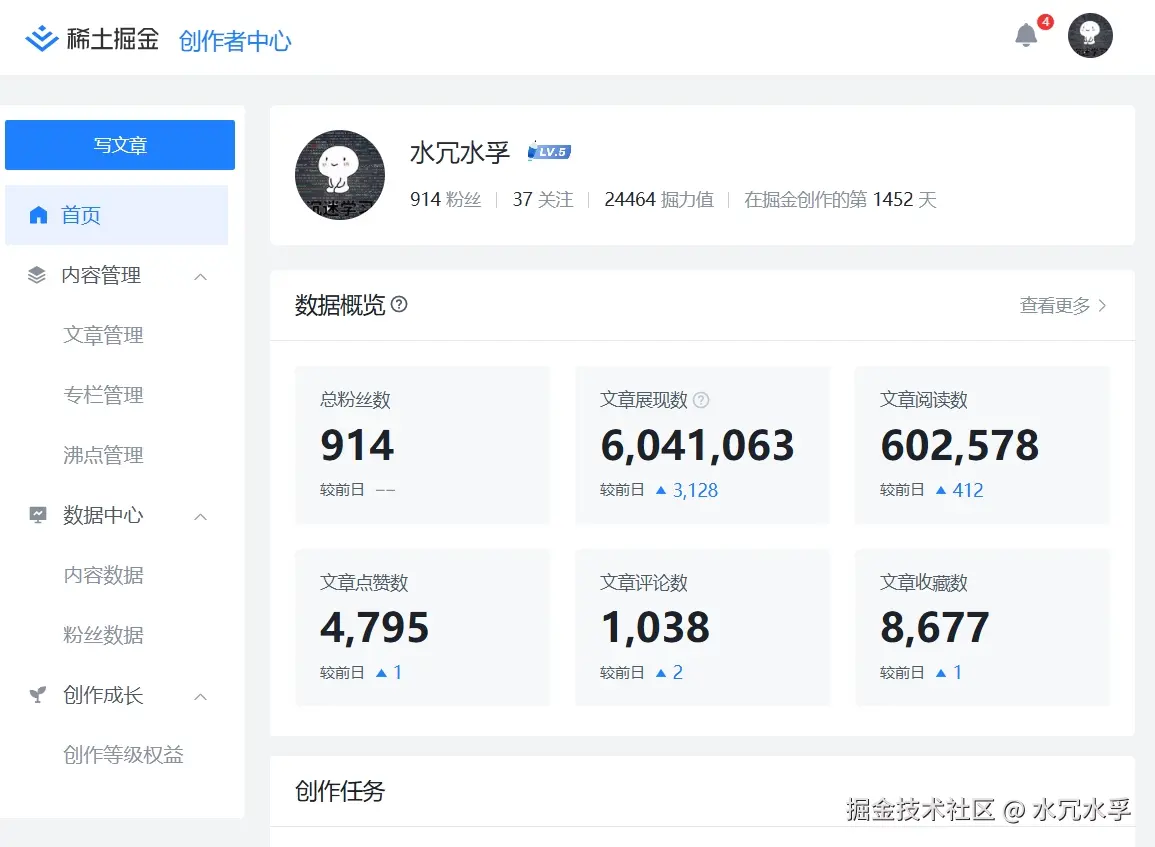The image size is (1155, 847).
Task: Open 沸点管理
Action: 103,455
